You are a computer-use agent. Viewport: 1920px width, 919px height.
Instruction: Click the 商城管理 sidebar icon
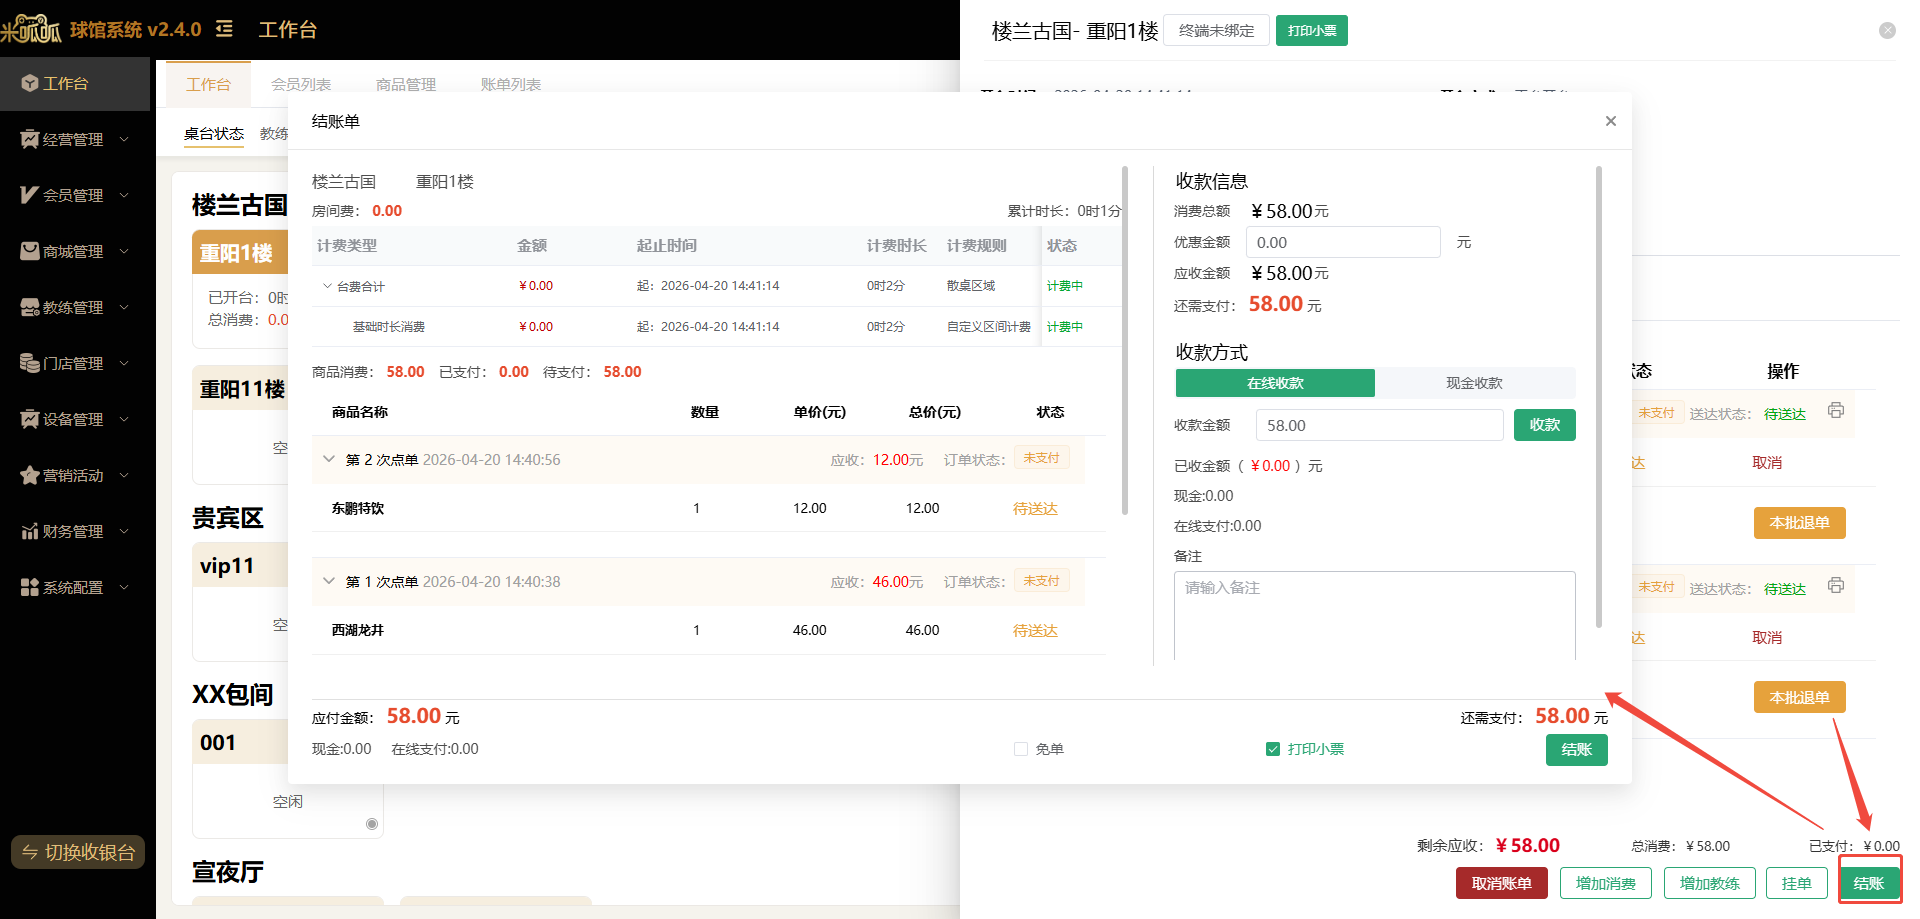click(x=29, y=252)
